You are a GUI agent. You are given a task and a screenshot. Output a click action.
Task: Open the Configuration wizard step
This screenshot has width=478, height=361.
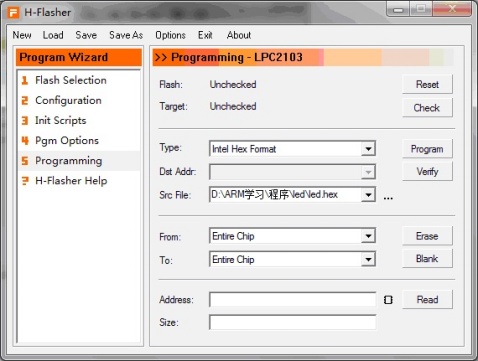tap(79, 100)
